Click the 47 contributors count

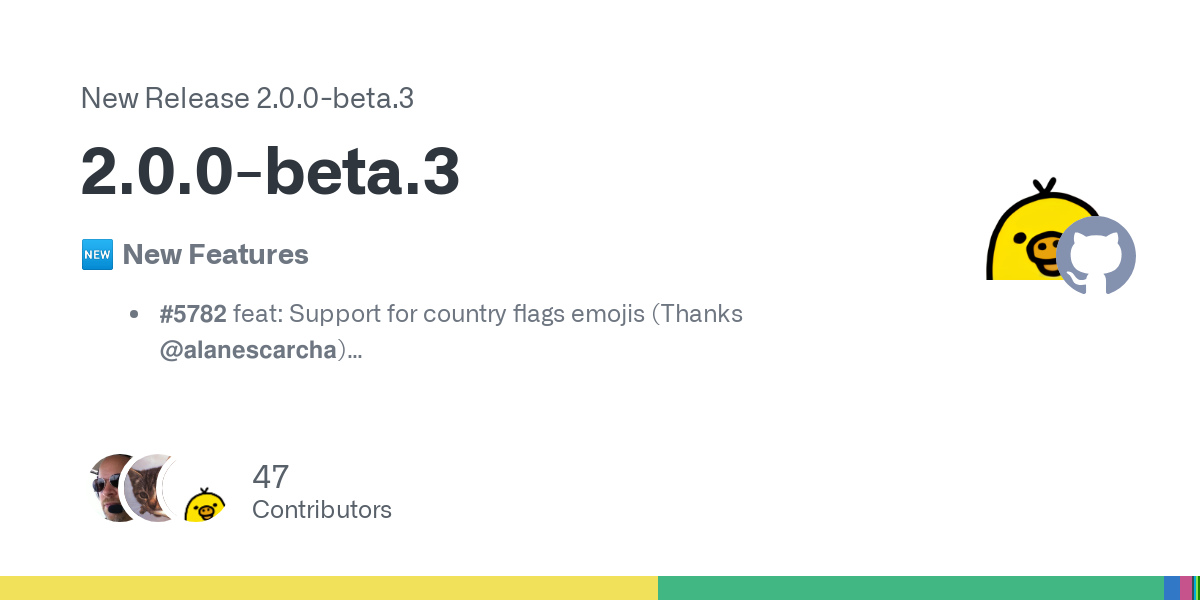pyautogui.click(x=270, y=476)
